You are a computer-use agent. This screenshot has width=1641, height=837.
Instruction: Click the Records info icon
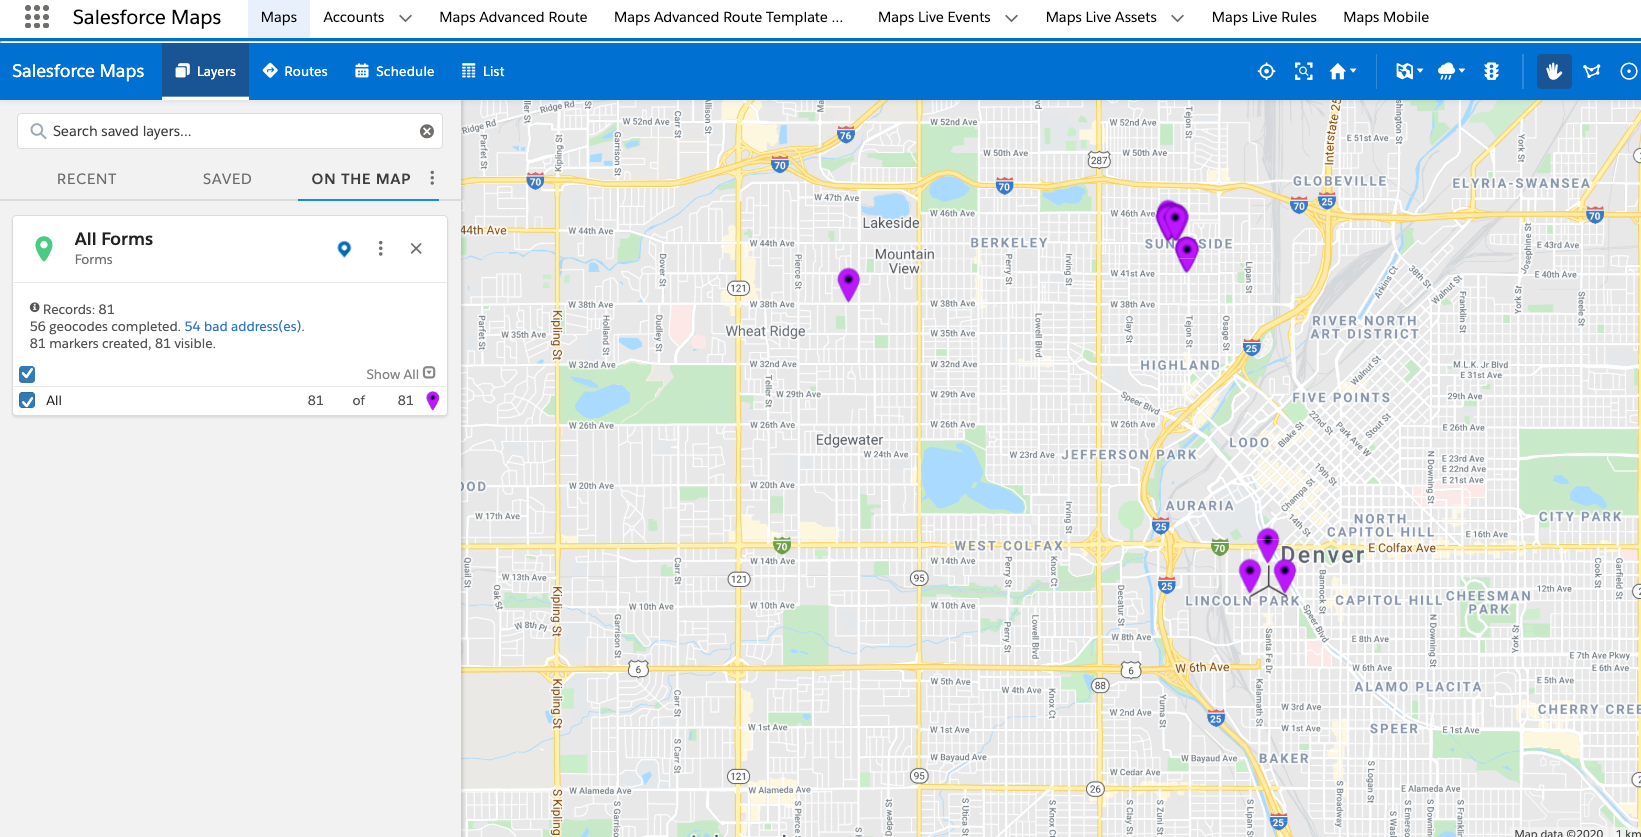34,308
